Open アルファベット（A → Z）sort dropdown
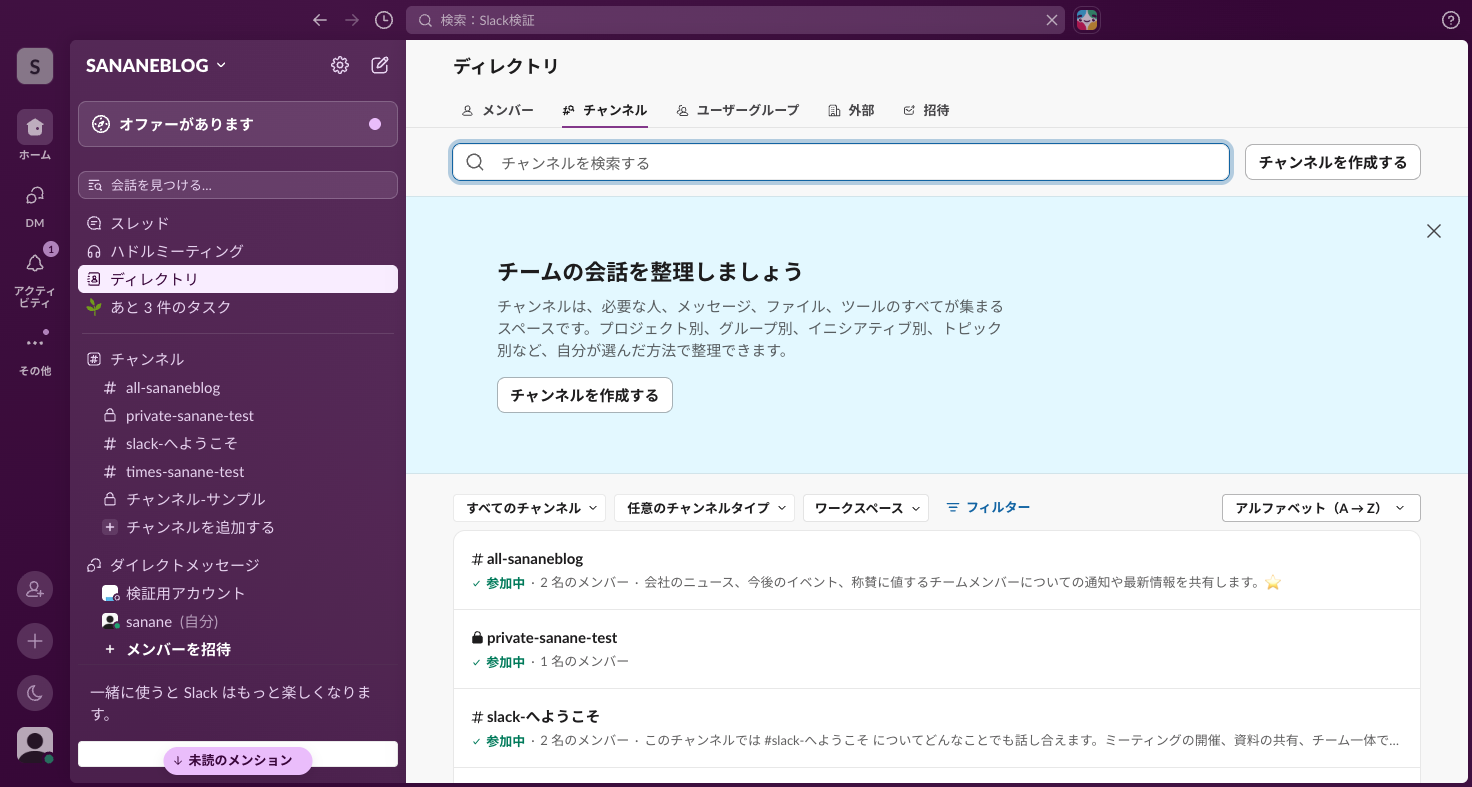1472x787 pixels. pos(1321,508)
